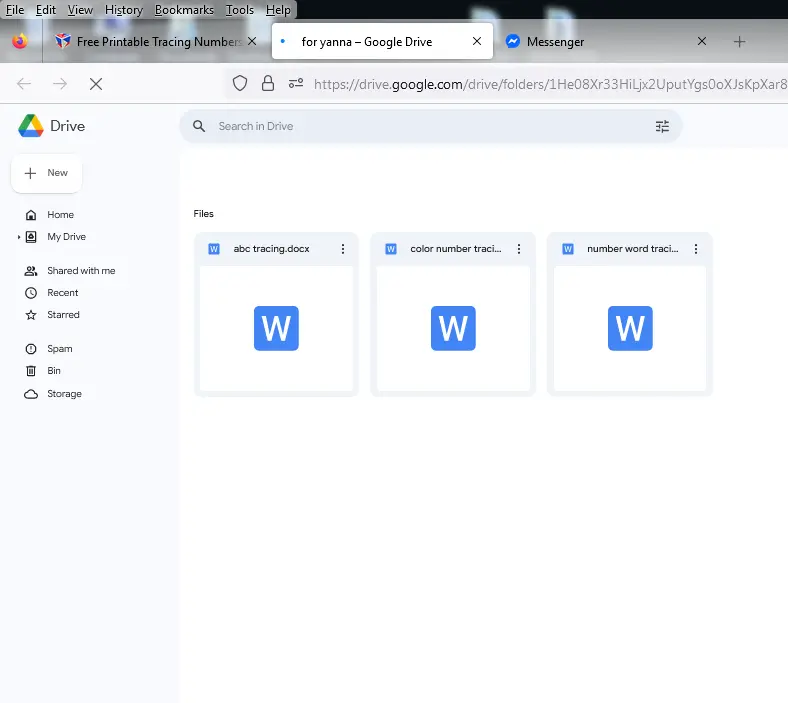Go forward in browser history
788x703 pixels.
60,84
